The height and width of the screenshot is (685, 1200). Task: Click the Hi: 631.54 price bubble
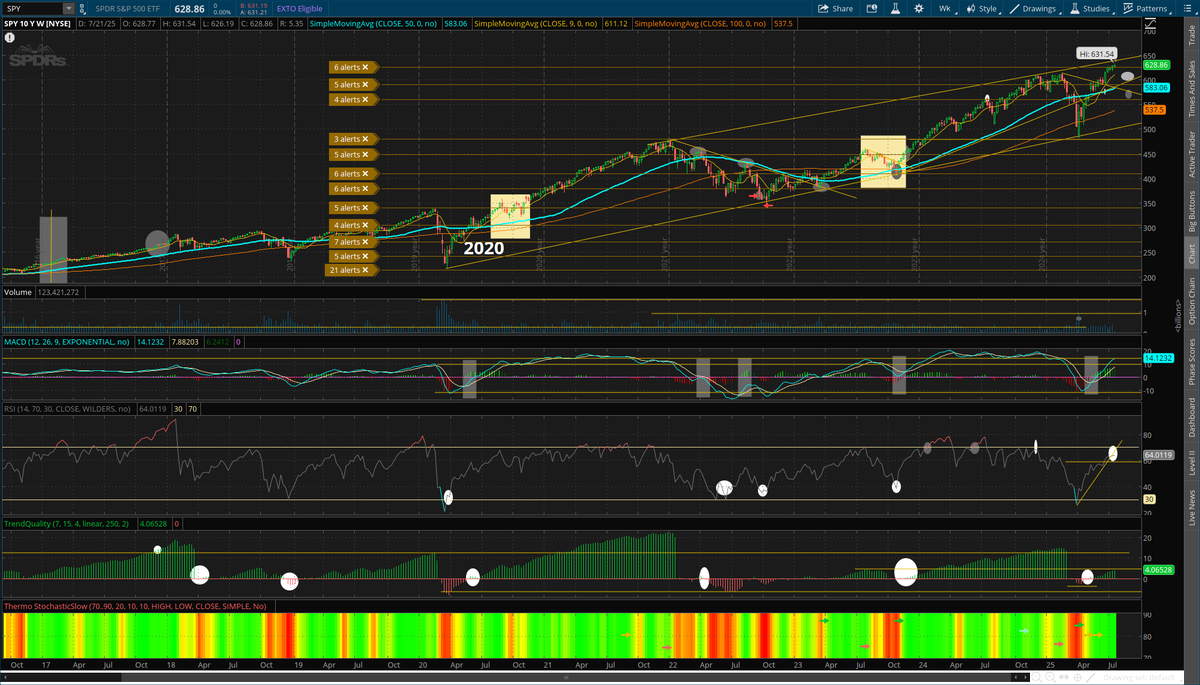[x=1098, y=53]
